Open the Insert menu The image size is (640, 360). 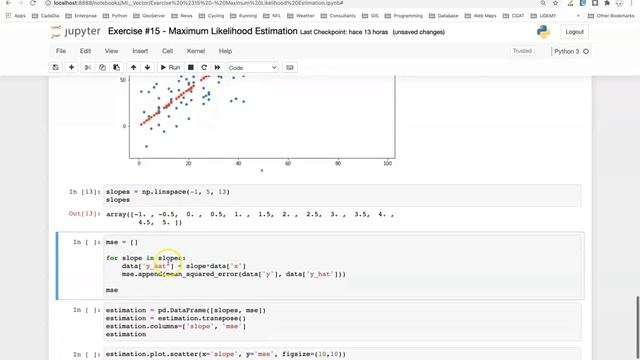(x=140, y=51)
